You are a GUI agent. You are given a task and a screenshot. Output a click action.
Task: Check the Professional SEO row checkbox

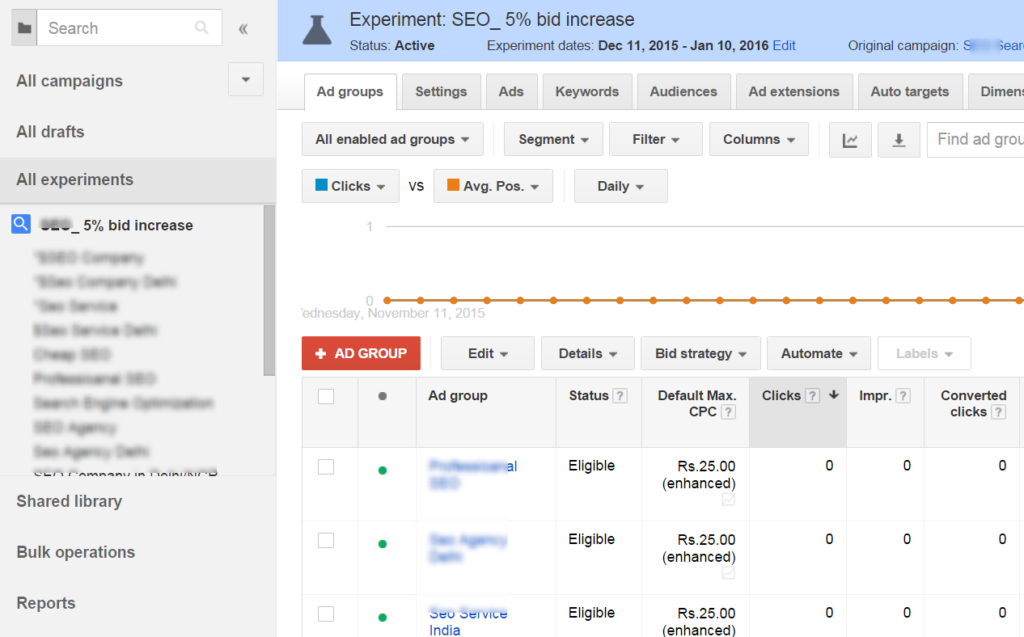325,466
